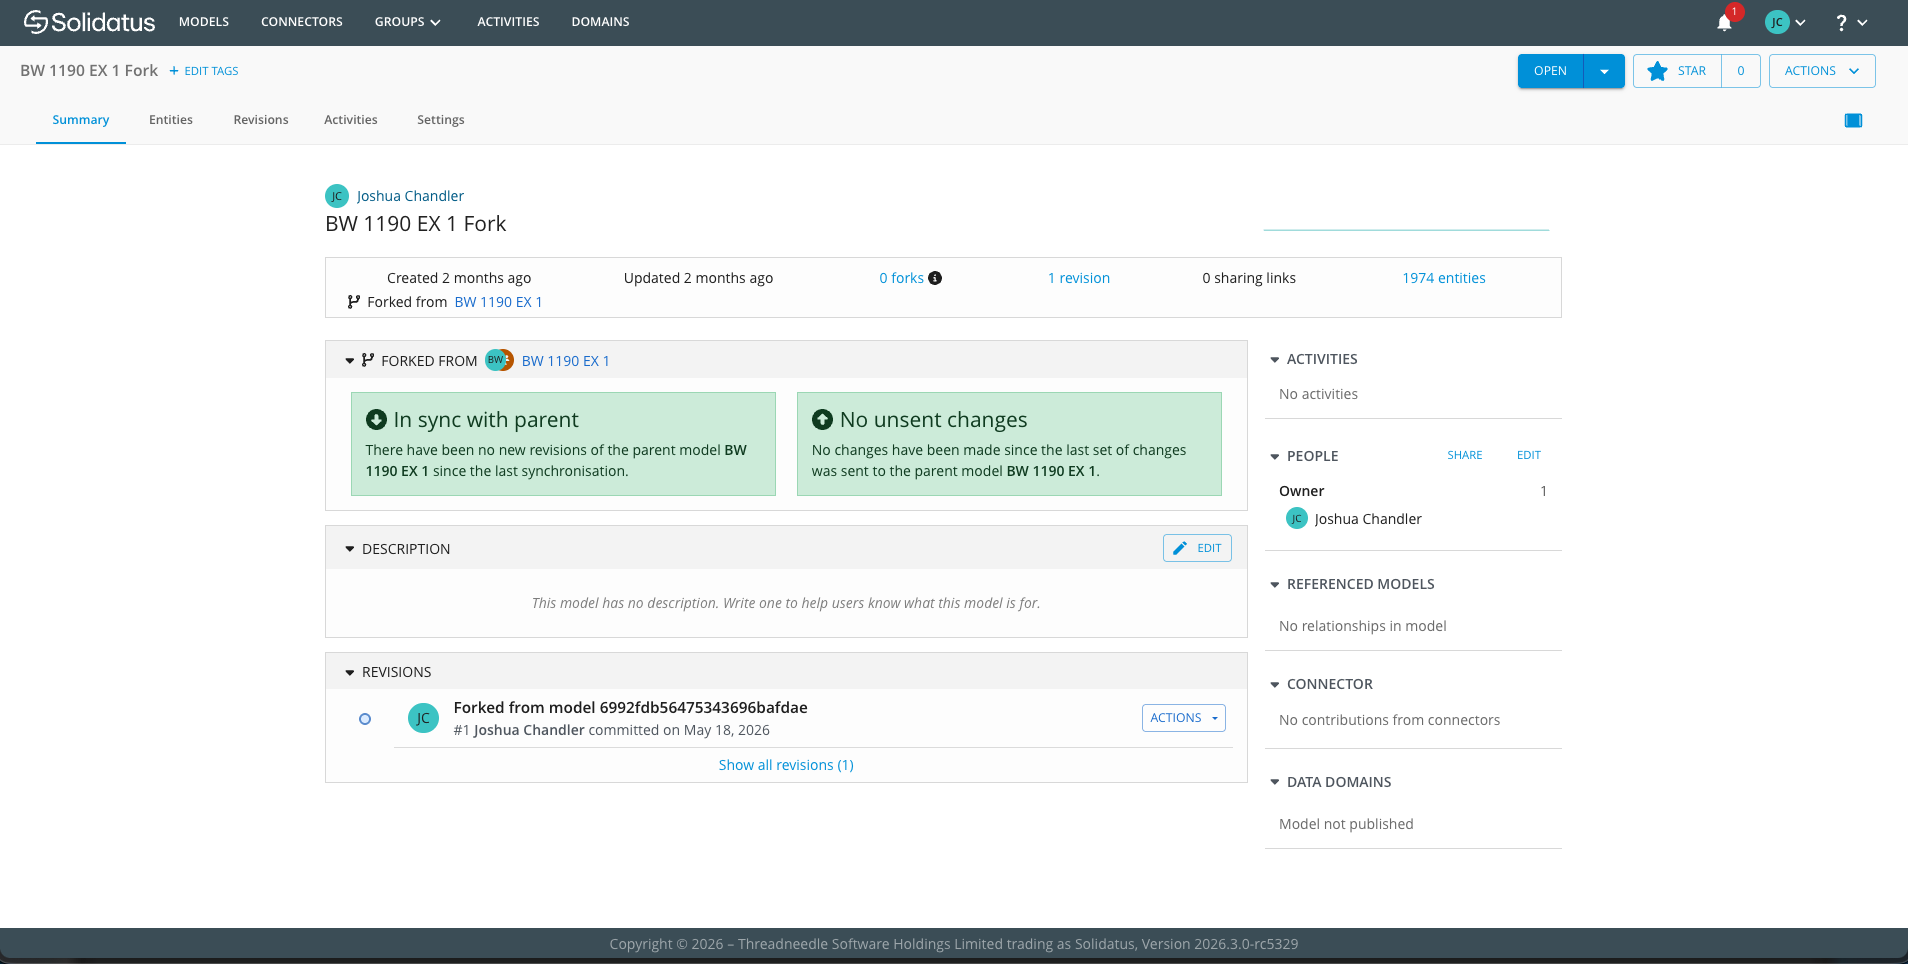This screenshot has width=1908, height=964.
Task: Click the forks info icon
Action: (935, 278)
